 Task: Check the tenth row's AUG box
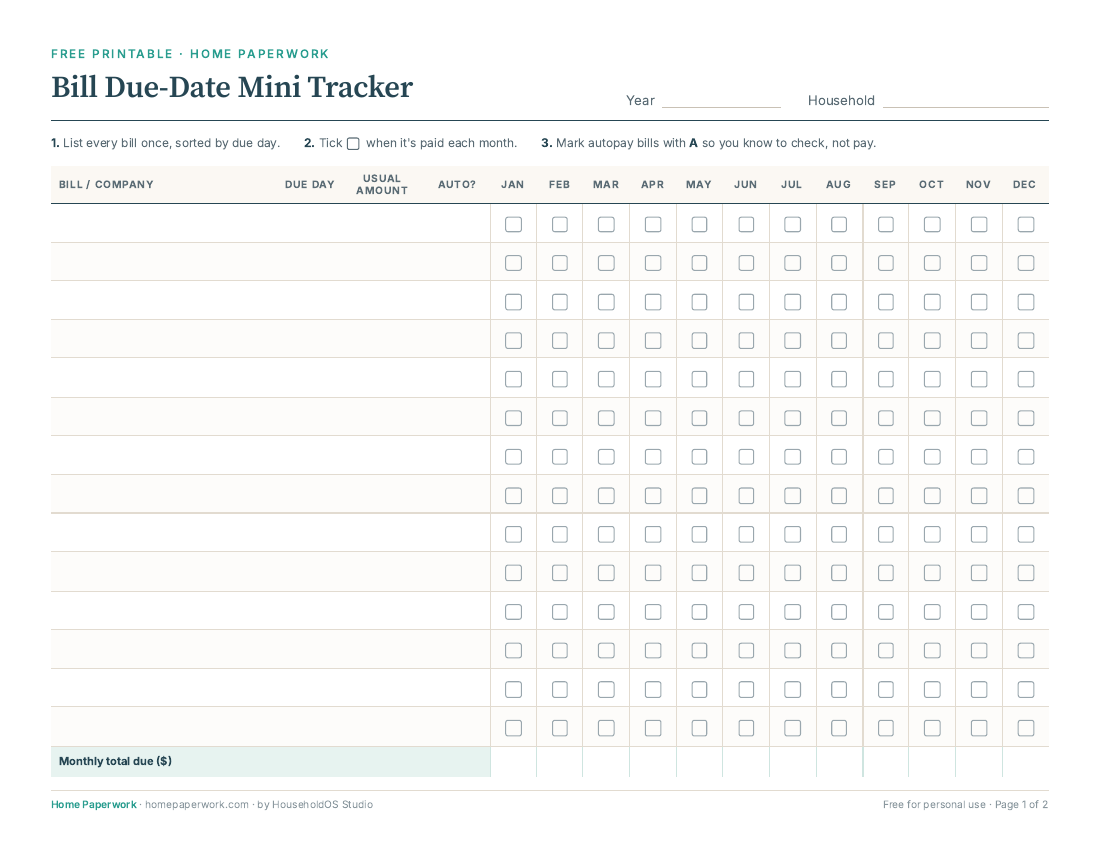[x=839, y=573]
